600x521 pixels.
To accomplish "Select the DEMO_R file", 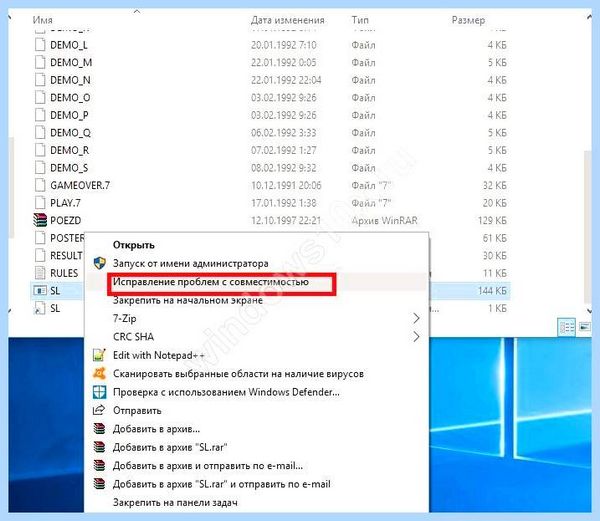I will [70, 150].
